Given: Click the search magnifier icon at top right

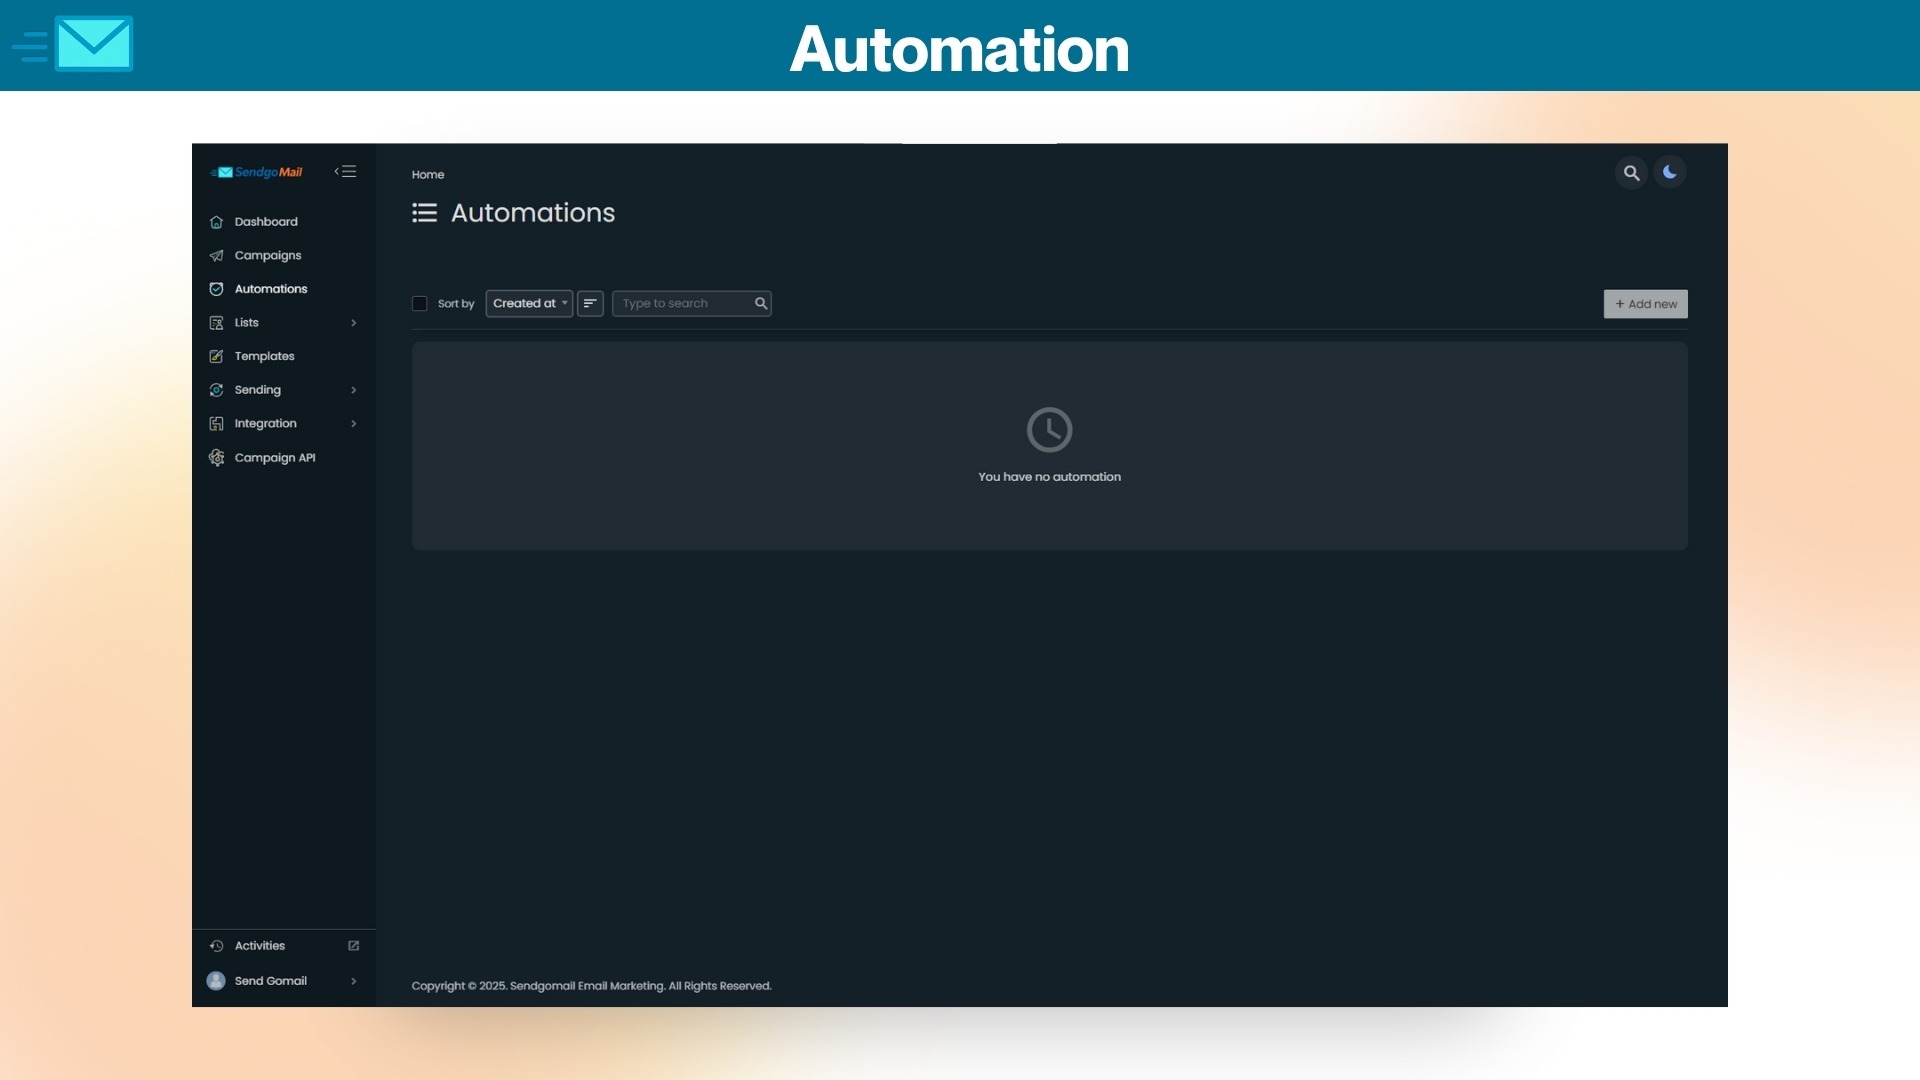Looking at the screenshot, I should [x=1630, y=172].
